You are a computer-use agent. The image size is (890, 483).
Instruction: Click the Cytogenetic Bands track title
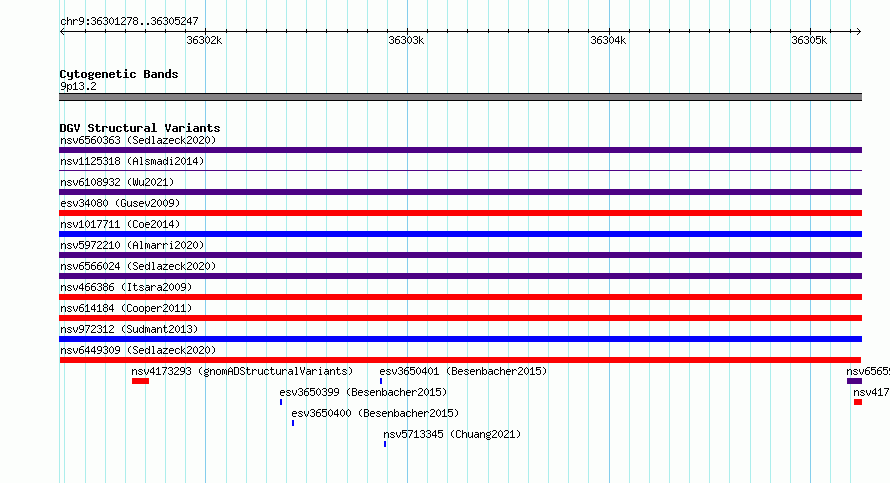pyautogui.click(x=119, y=74)
